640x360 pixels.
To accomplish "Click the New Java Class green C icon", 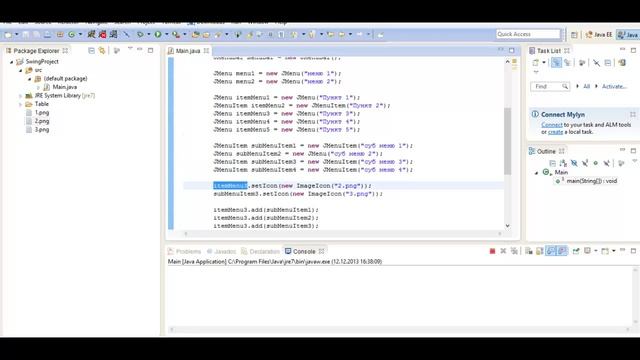I will [72, 35].
